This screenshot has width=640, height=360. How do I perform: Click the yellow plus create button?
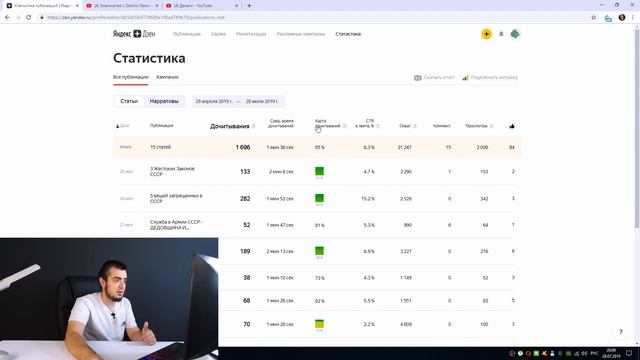point(486,34)
